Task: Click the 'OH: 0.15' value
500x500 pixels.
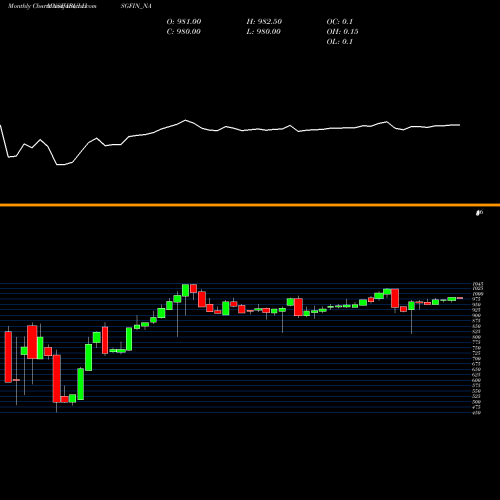Action: click(x=342, y=31)
